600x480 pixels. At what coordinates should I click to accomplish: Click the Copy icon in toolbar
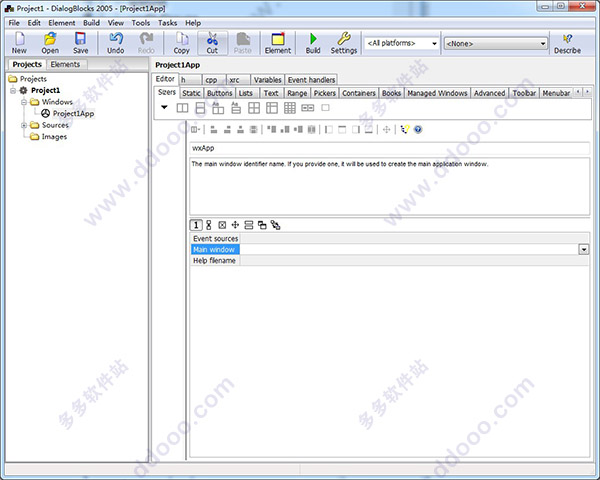[181, 39]
